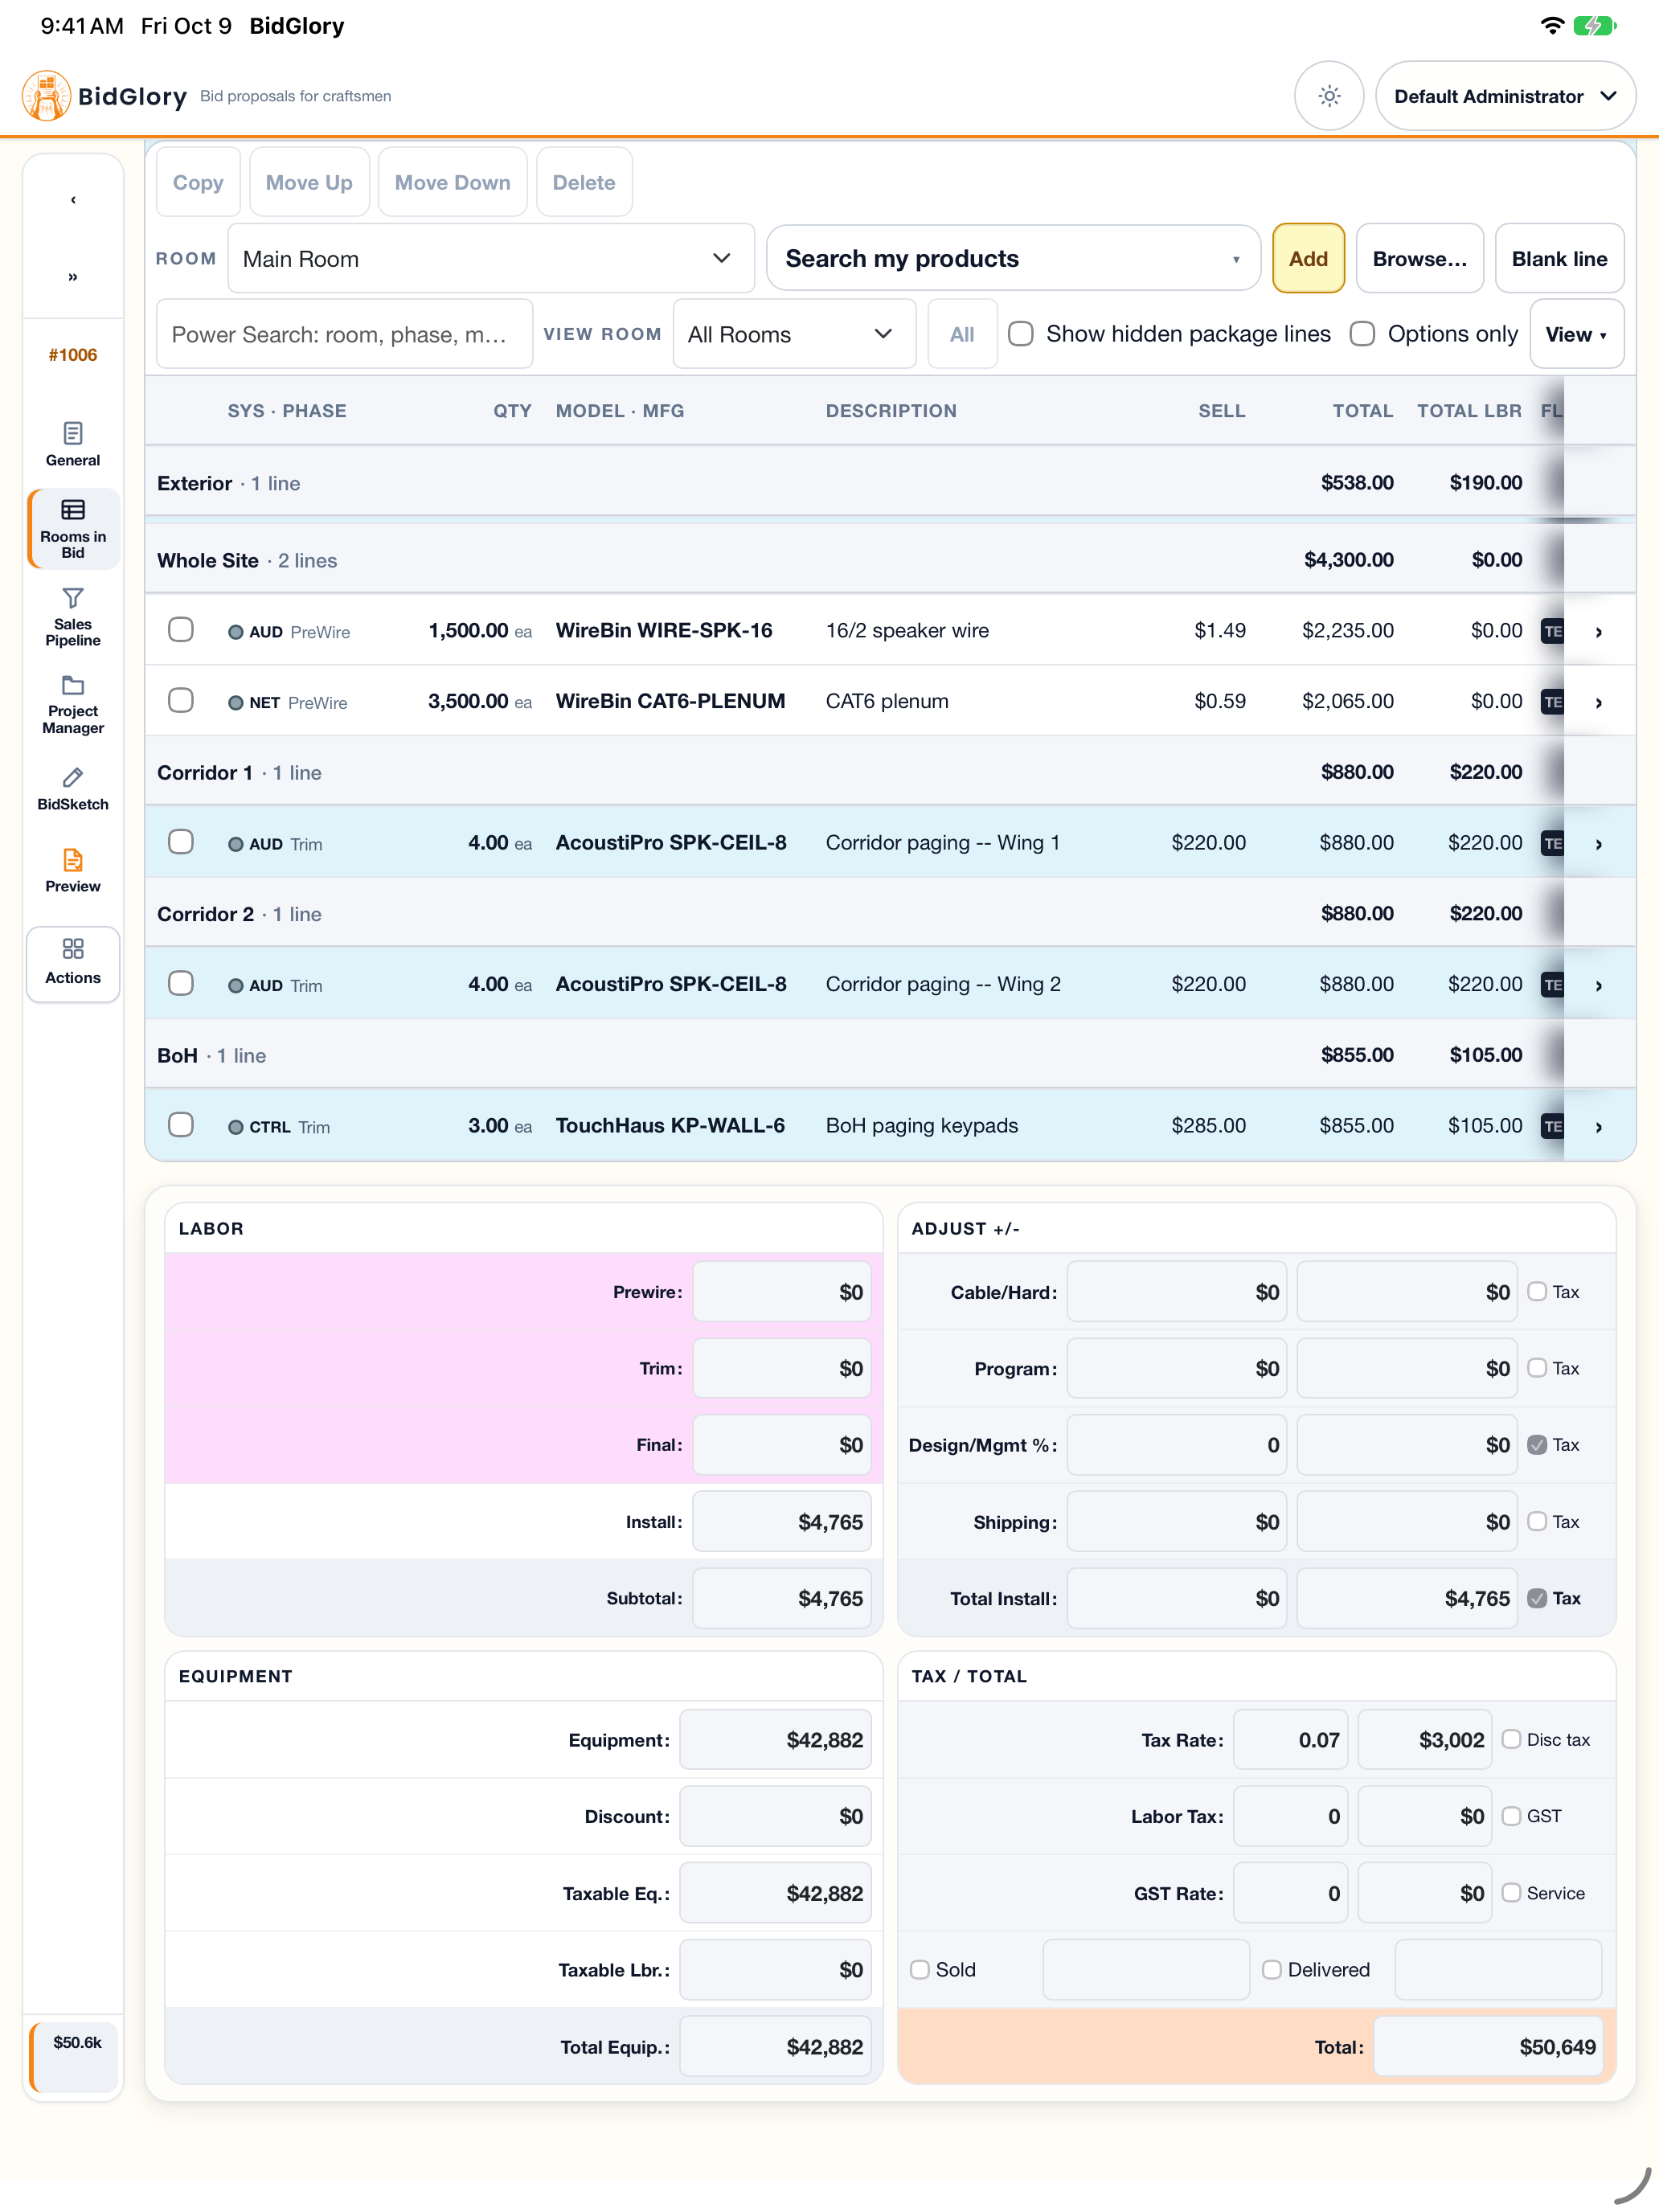Open the View dropdown menu
The height and width of the screenshot is (2212, 1659).
tap(1577, 334)
